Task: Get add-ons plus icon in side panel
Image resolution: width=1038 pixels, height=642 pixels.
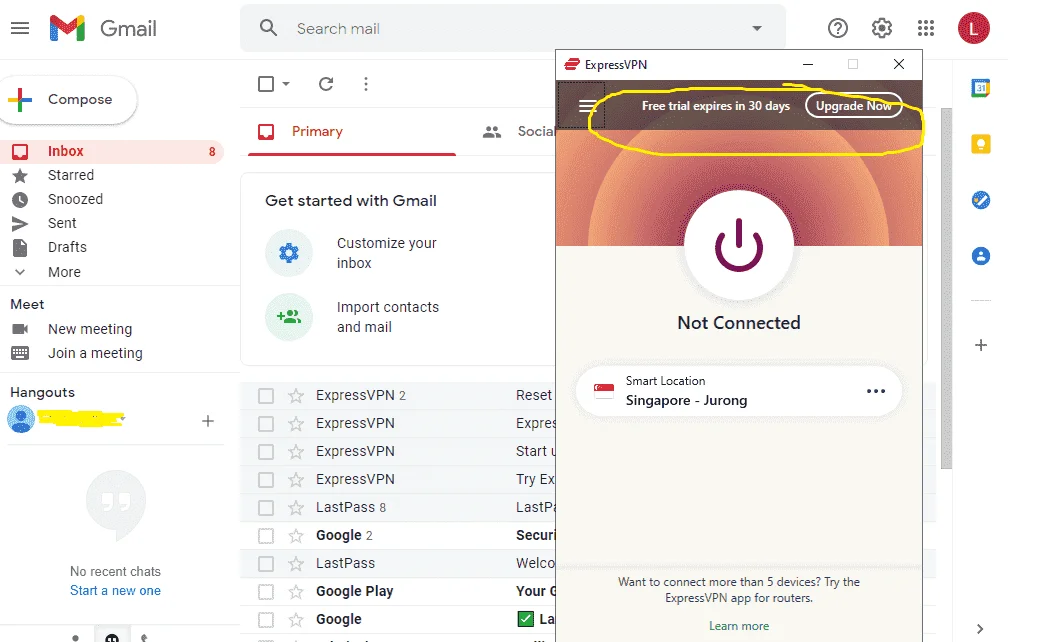Action: click(x=980, y=345)
